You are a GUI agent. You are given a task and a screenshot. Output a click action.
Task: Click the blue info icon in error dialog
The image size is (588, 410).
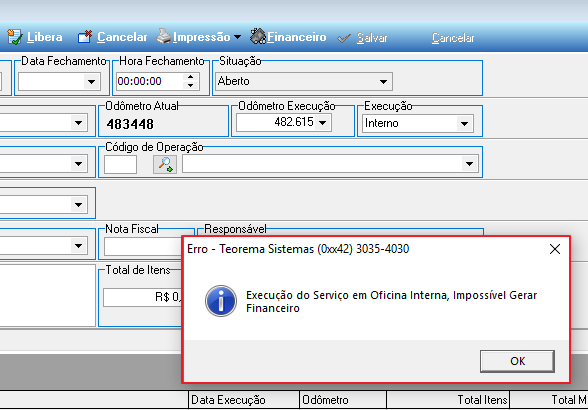click(221, 301)
